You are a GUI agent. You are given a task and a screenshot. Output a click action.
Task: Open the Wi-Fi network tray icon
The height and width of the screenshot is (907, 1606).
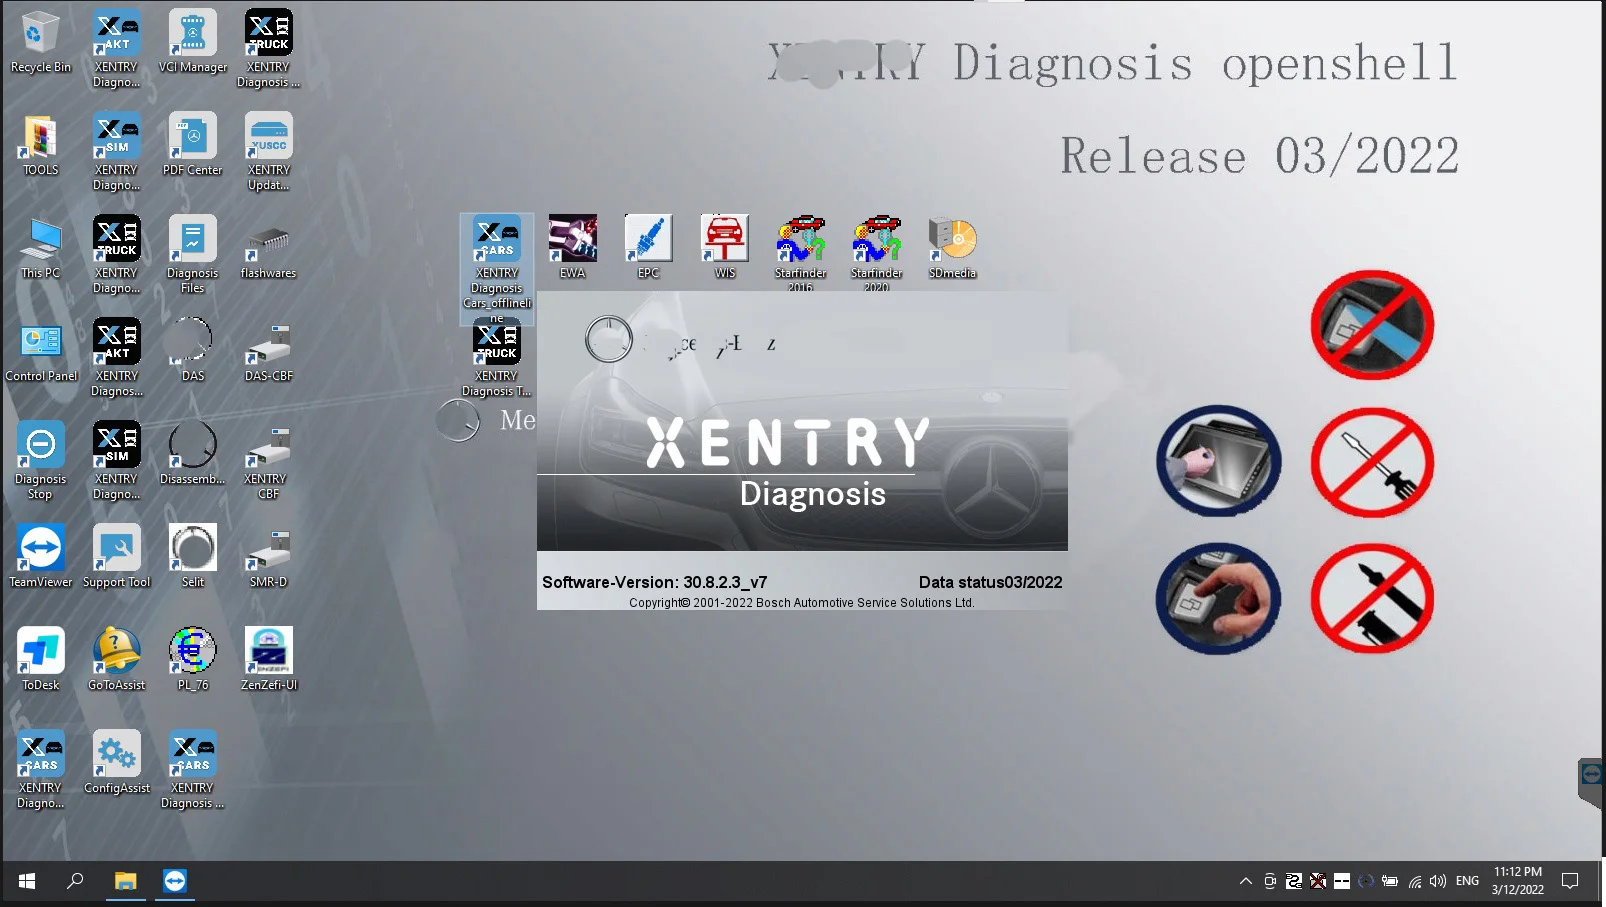(1414, 881)
